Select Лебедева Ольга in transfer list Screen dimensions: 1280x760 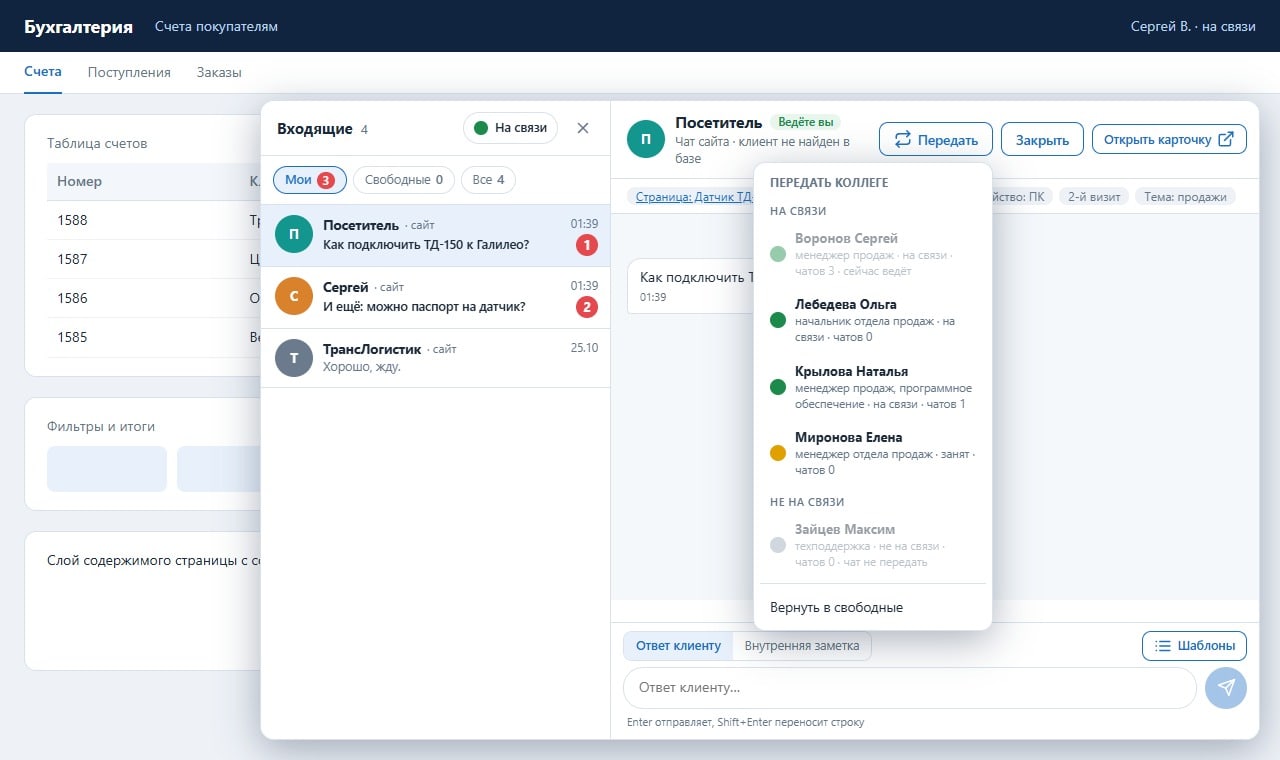pyautogui.click(x=873, y=320)
